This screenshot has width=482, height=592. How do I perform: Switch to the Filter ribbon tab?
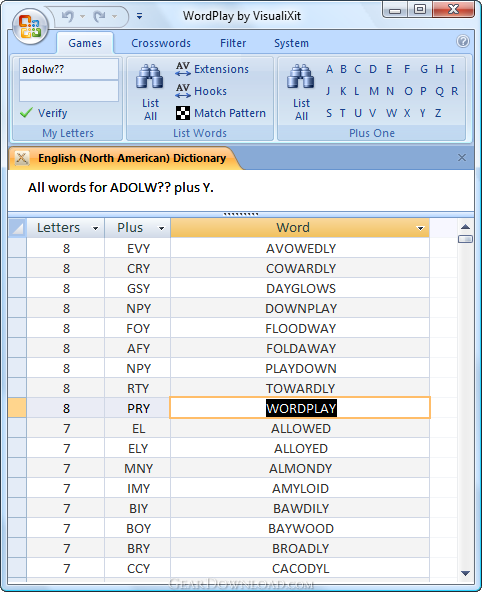coord(233,43)
